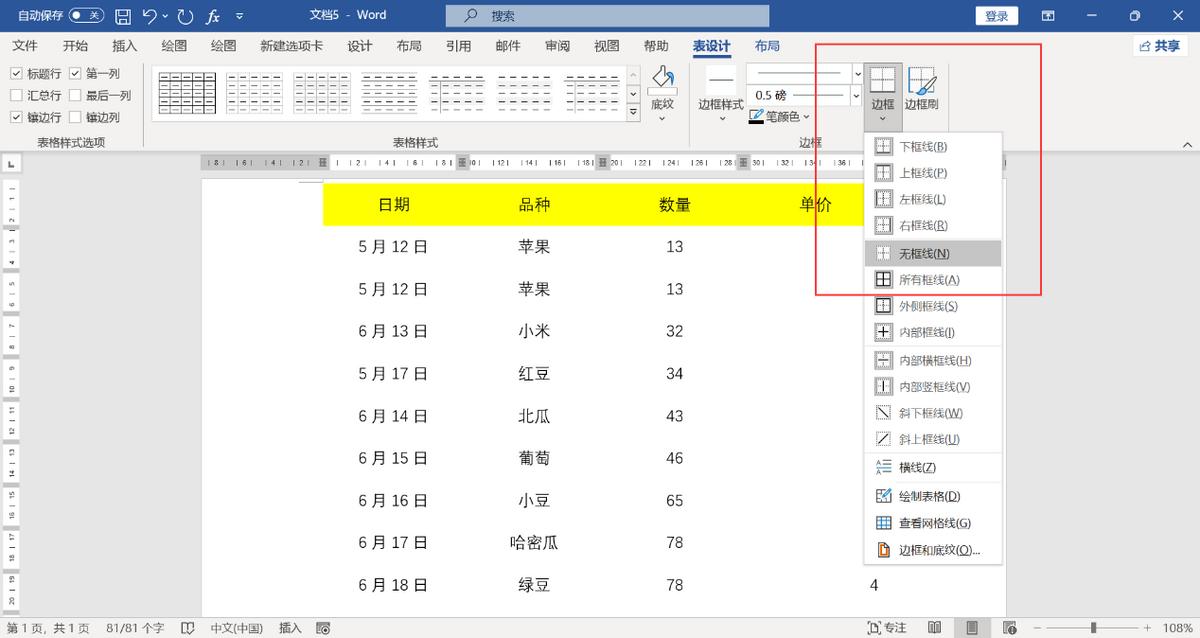Click the 登录 (Sign in) button
1200x638 pixels.
[x=996, y=15]
